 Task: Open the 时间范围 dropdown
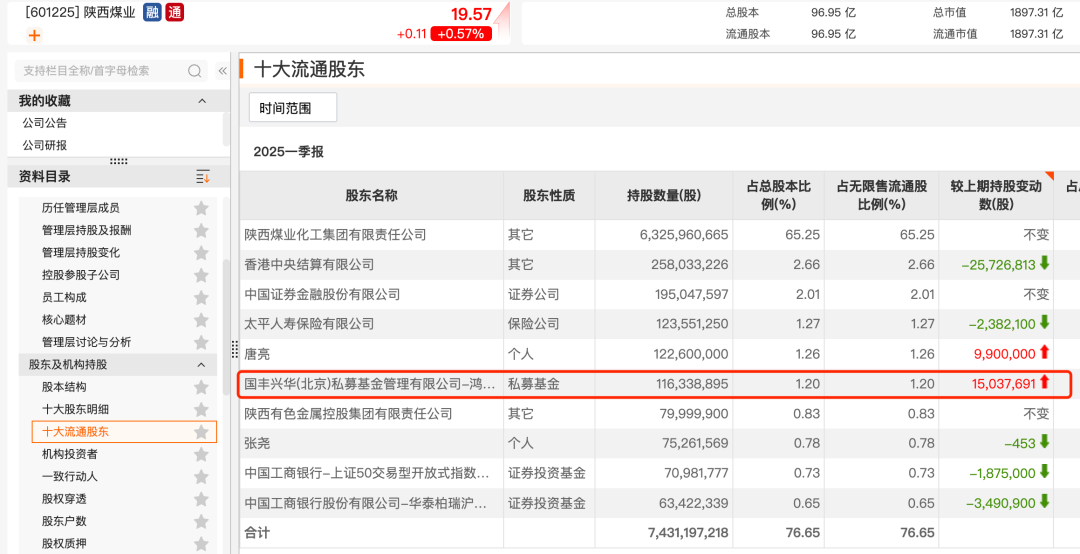pyautogui.click(x=292, y=108)
